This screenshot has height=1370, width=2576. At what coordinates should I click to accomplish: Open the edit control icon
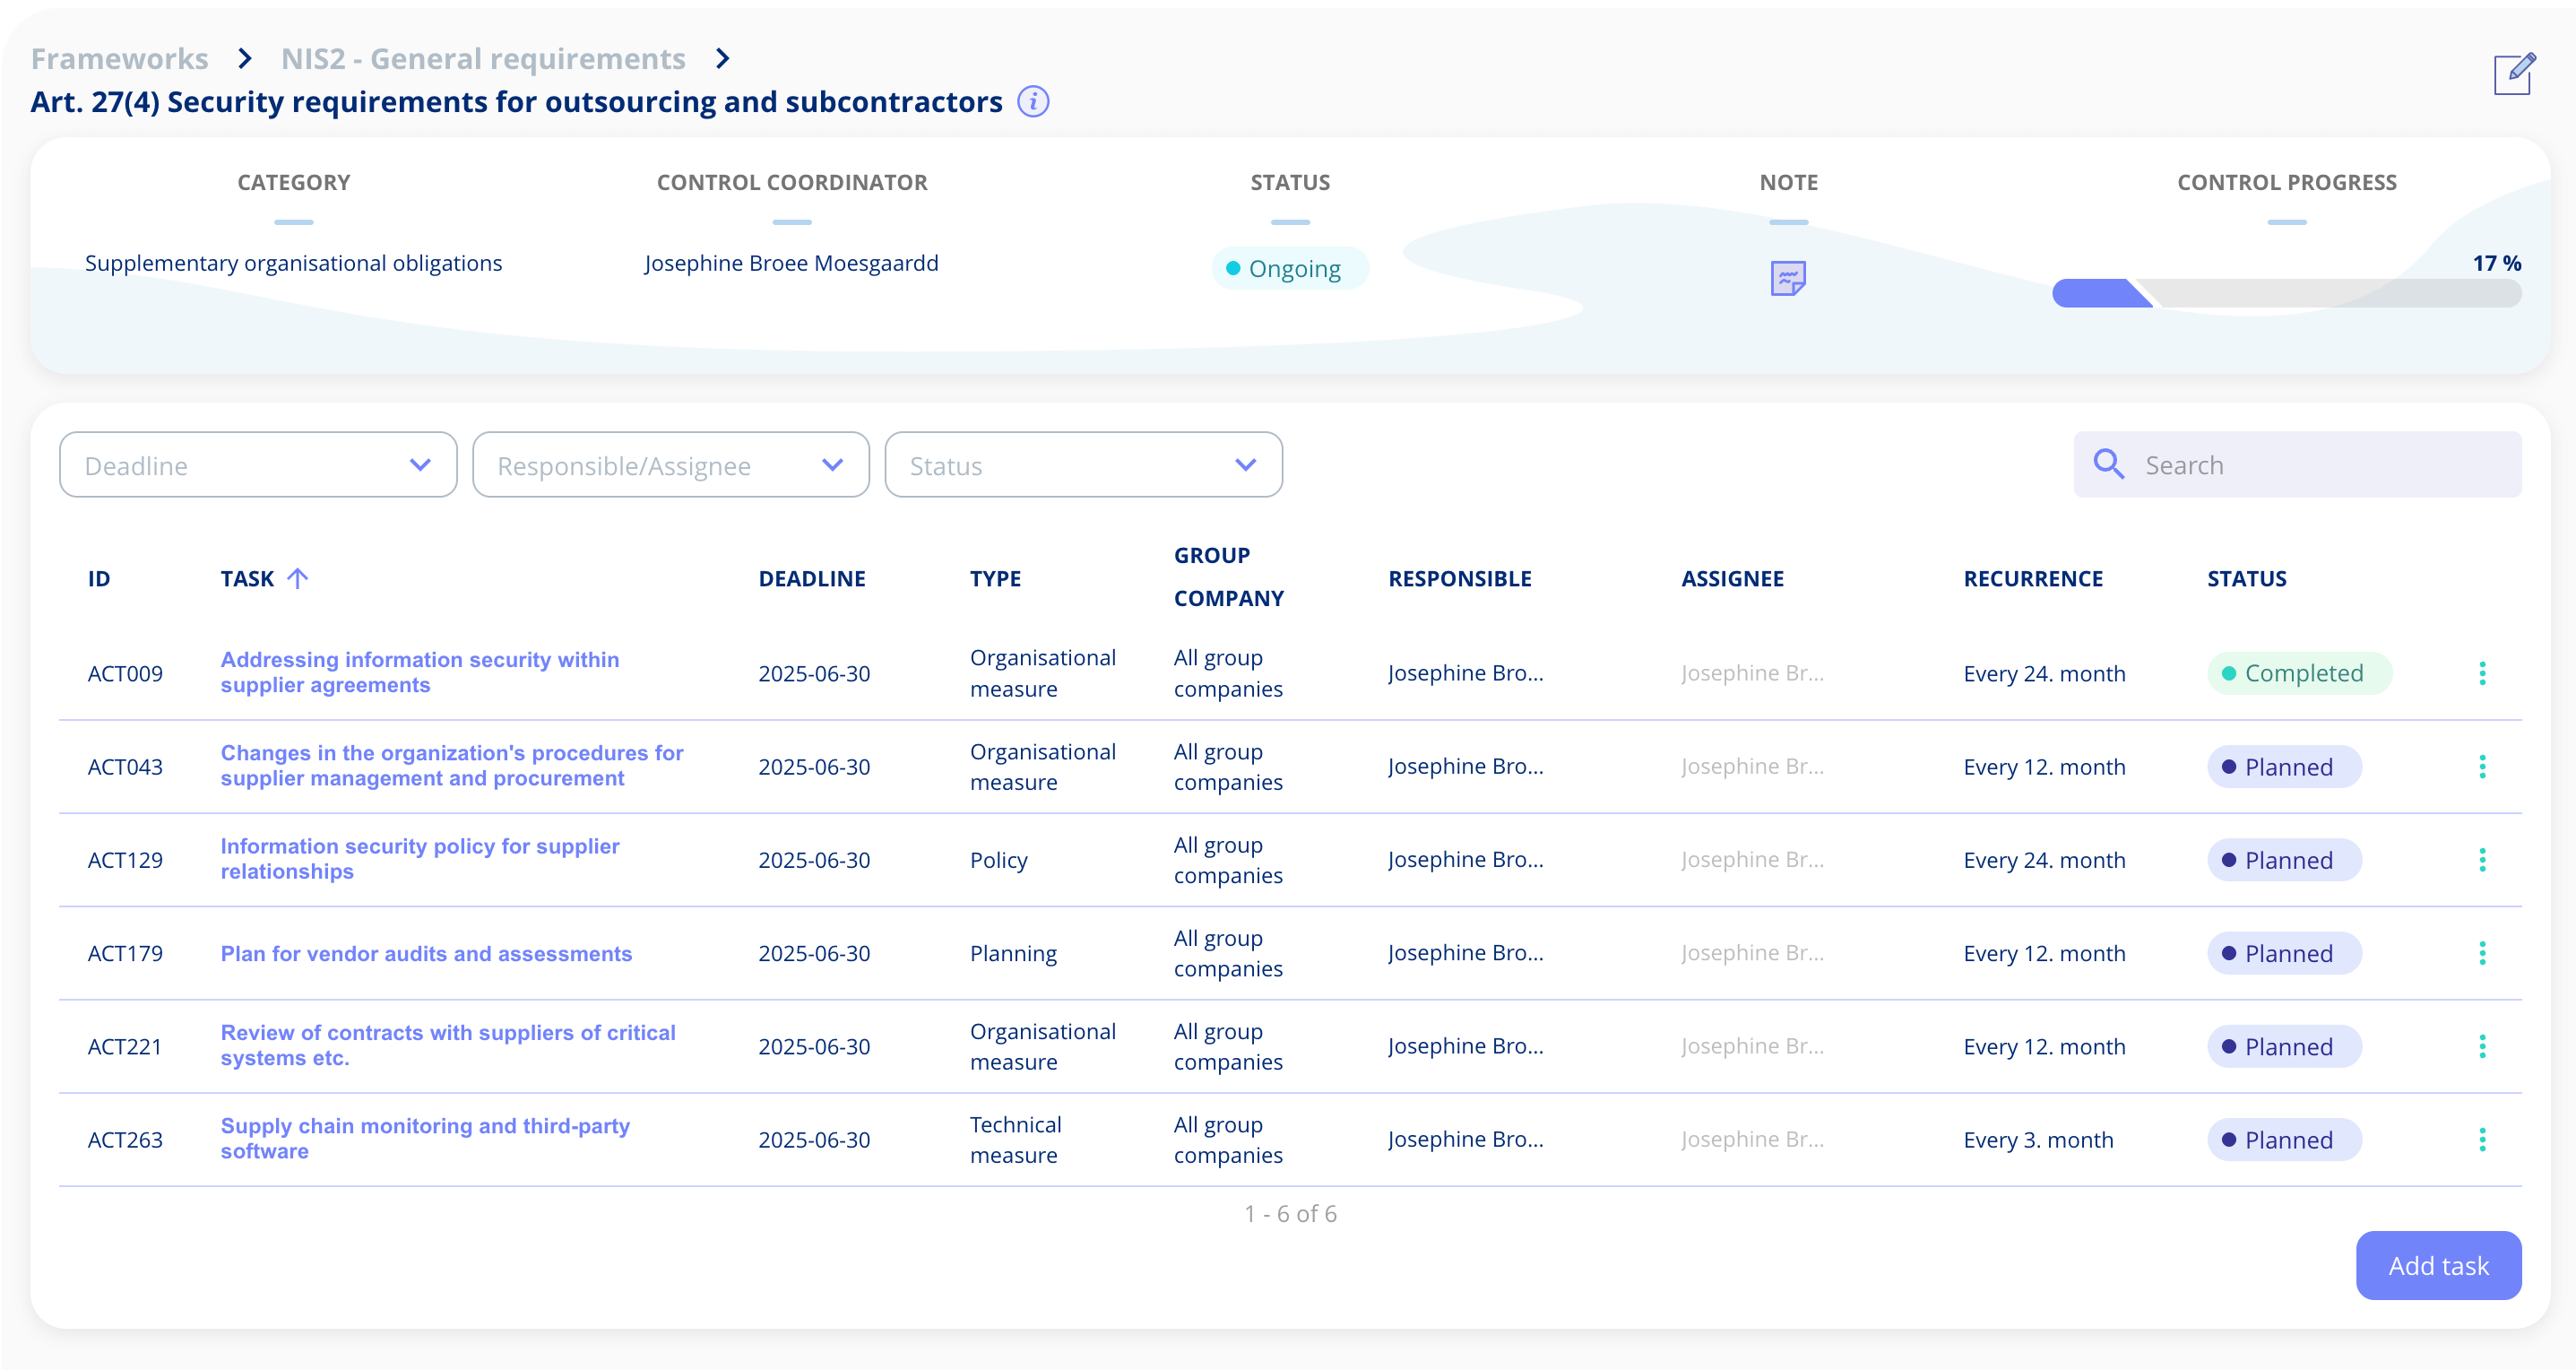(2513, 74)
